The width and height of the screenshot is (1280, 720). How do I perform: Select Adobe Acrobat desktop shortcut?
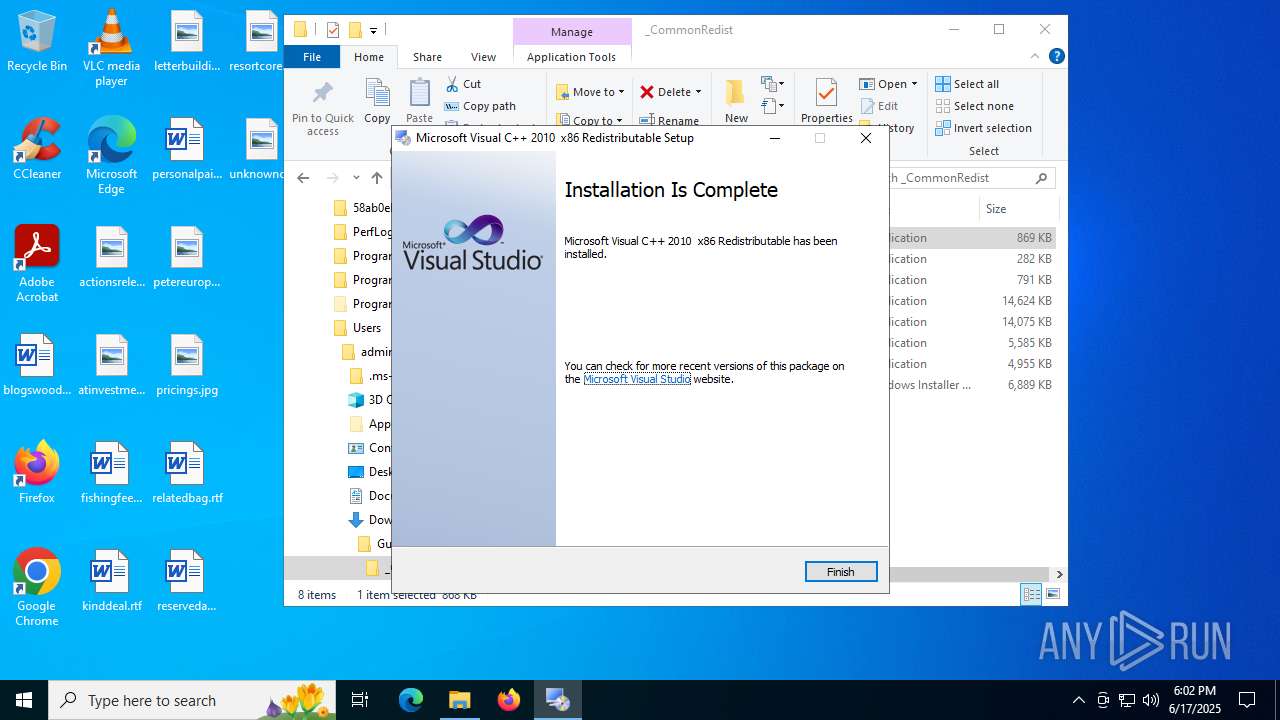click(37, 264)
